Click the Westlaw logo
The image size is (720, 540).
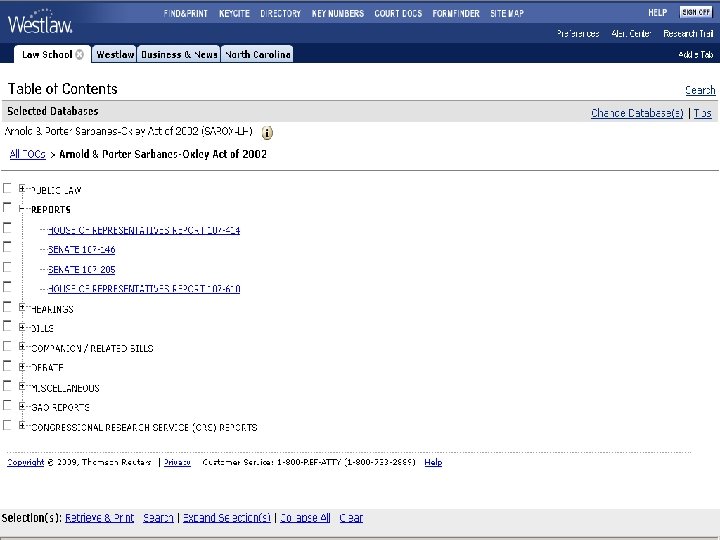[x=40, y=22]
